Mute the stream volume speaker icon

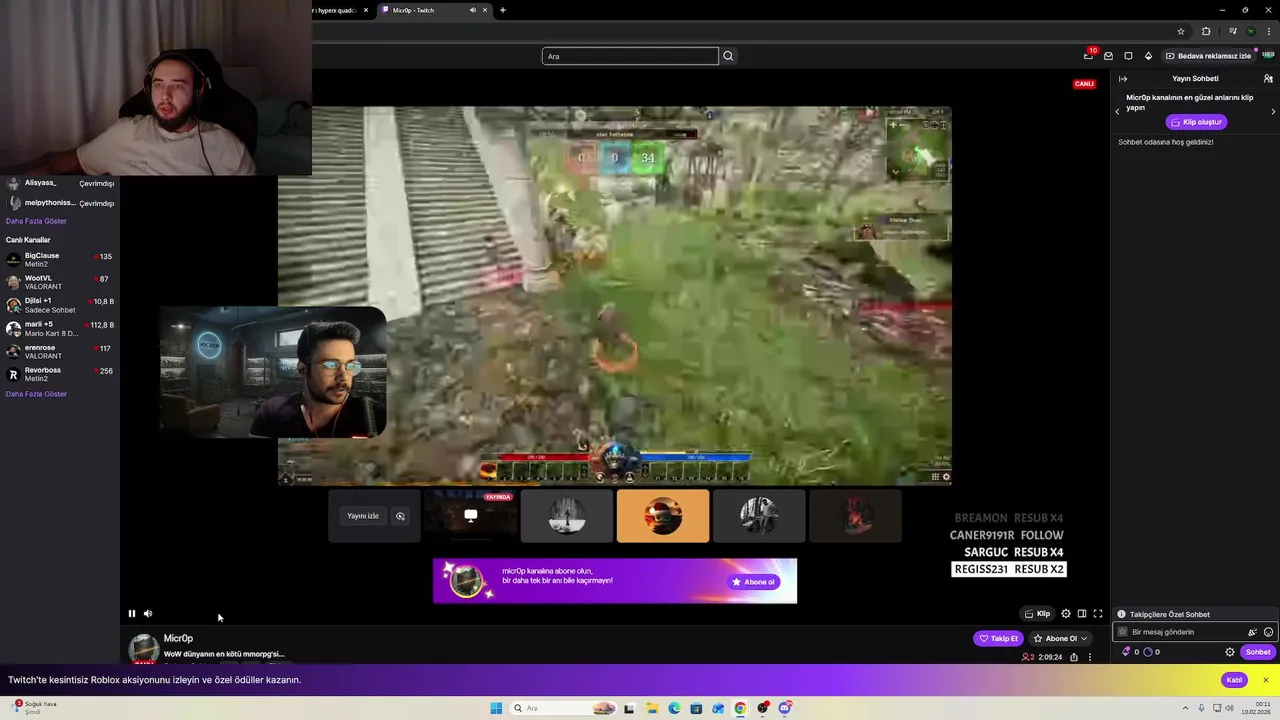pos(148,614)
